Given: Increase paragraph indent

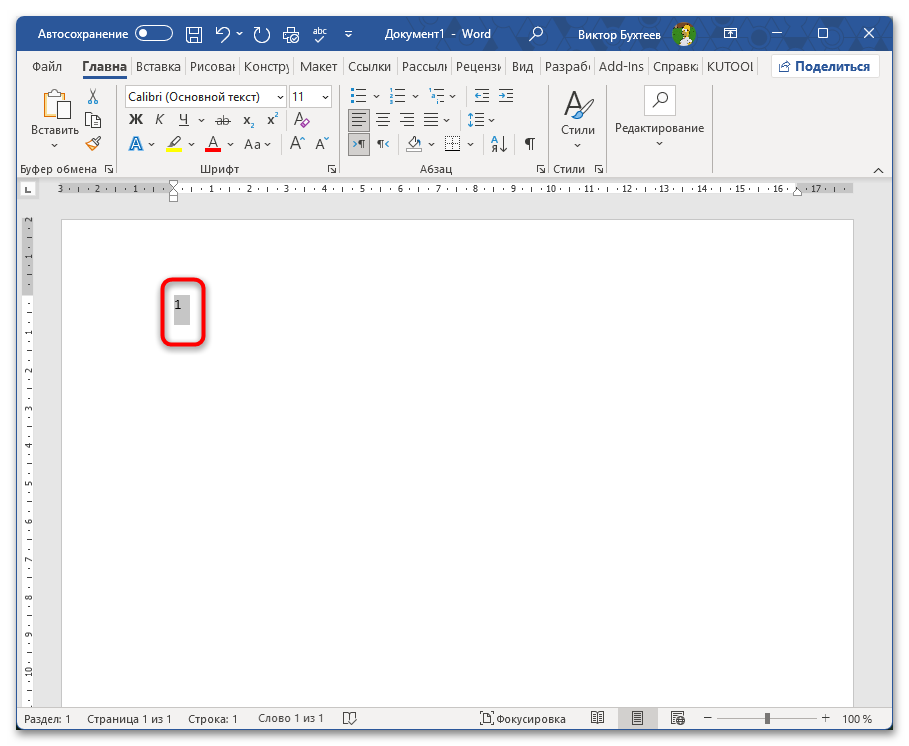Looking at the screenshot, I should coord(507,96).
